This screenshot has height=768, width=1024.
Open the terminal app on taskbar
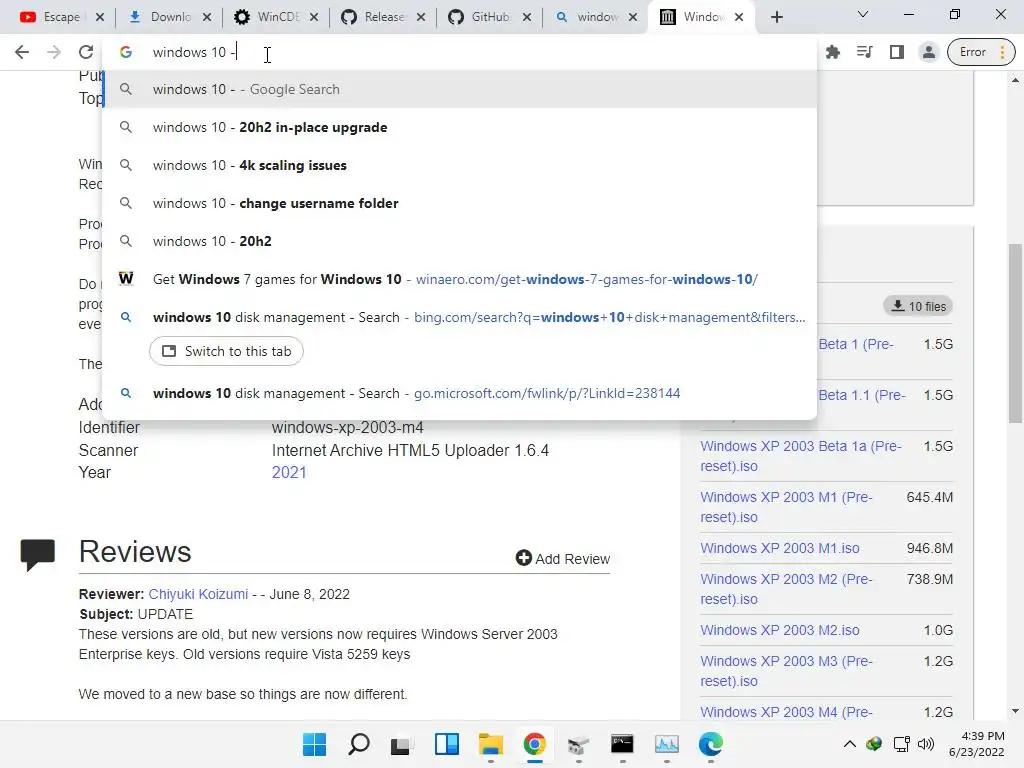click(622, 744)
